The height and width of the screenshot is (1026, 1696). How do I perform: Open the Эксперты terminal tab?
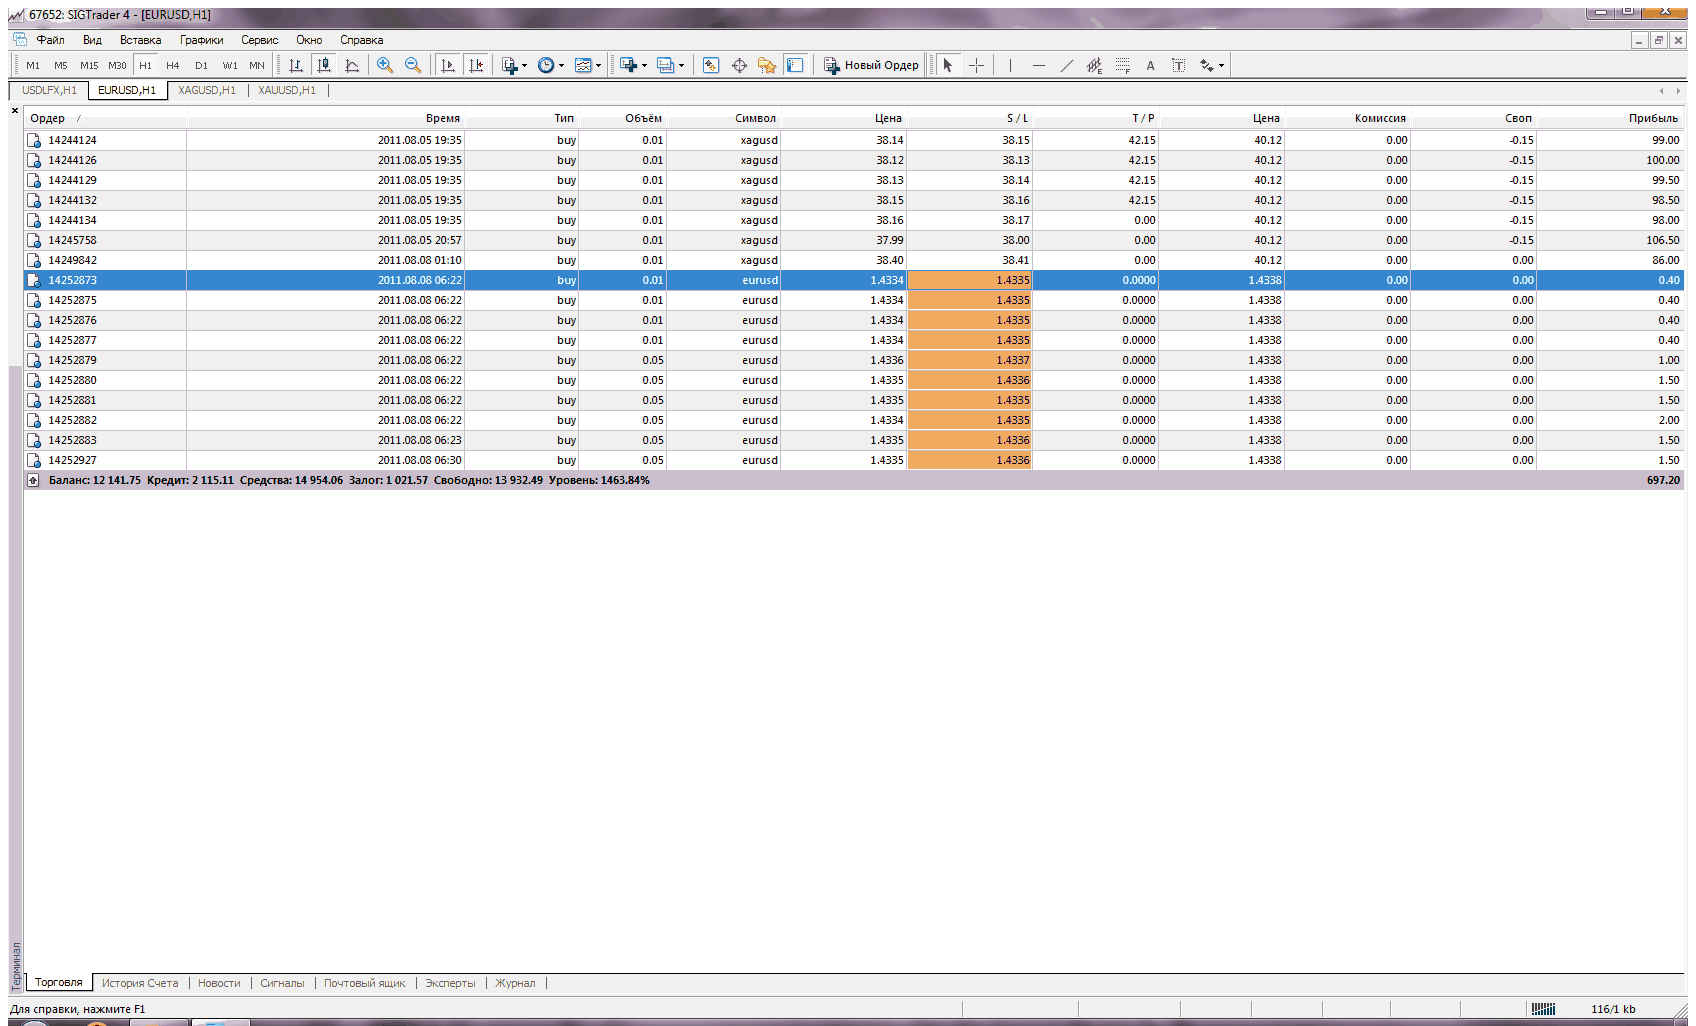tap(450, 983)
